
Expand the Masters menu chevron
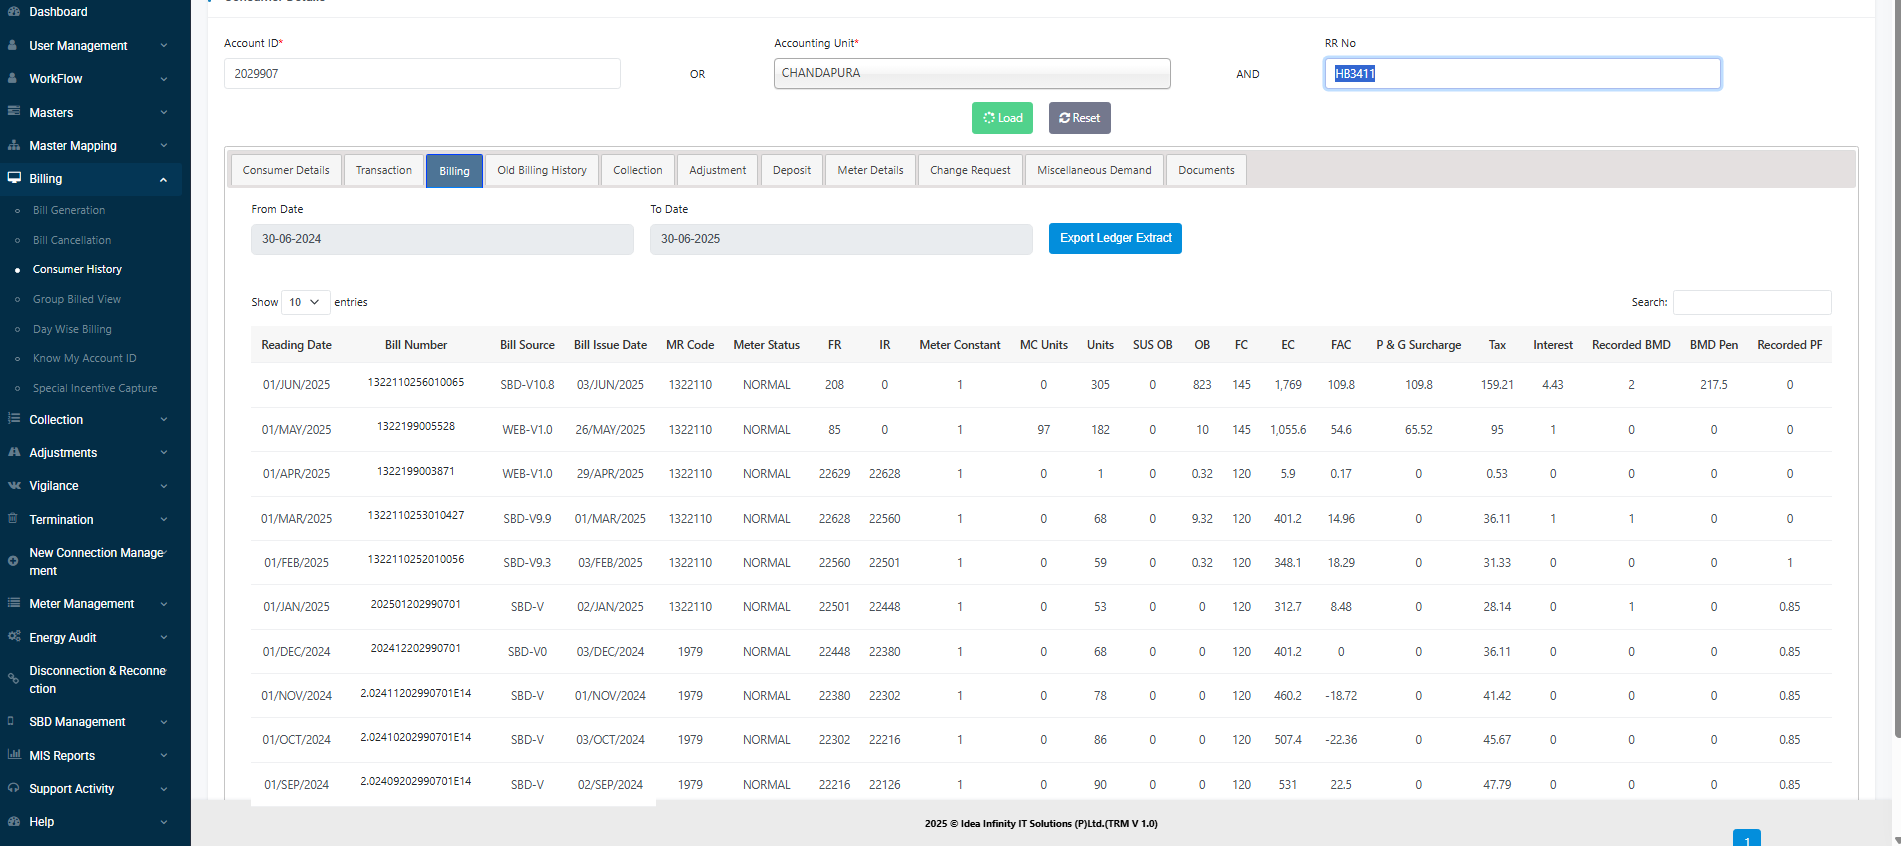pyautogui.click(x=164, y=113)
